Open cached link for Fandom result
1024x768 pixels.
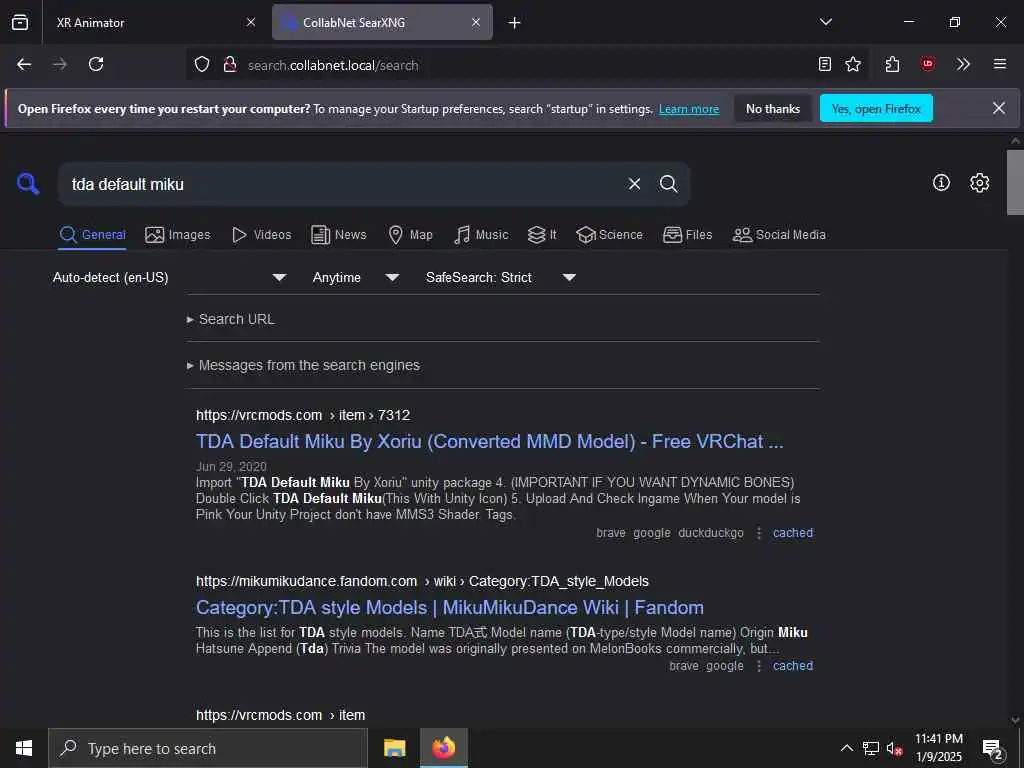coord(793,666)
